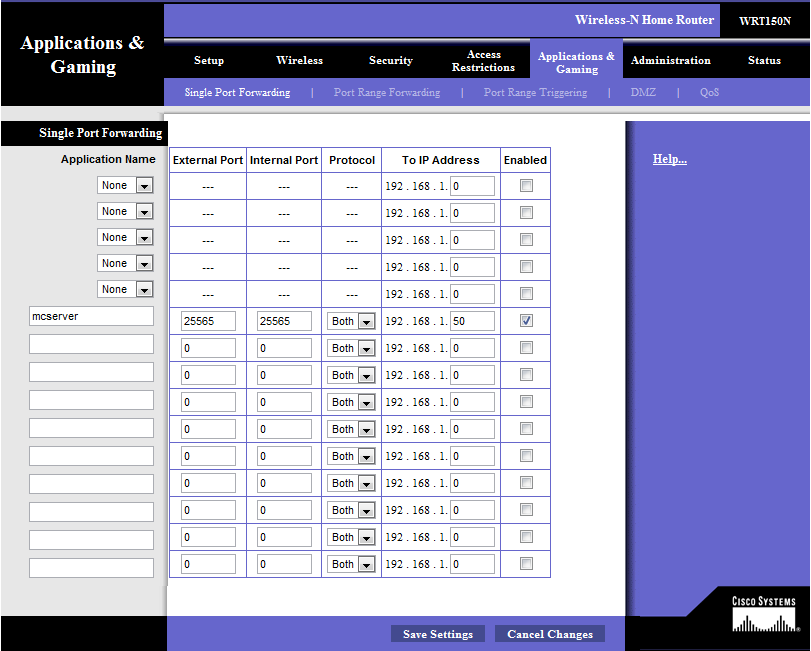This screenshot has height=651, width=811.
Task: Open the second None application dropdown
Action: coord(125,211)
